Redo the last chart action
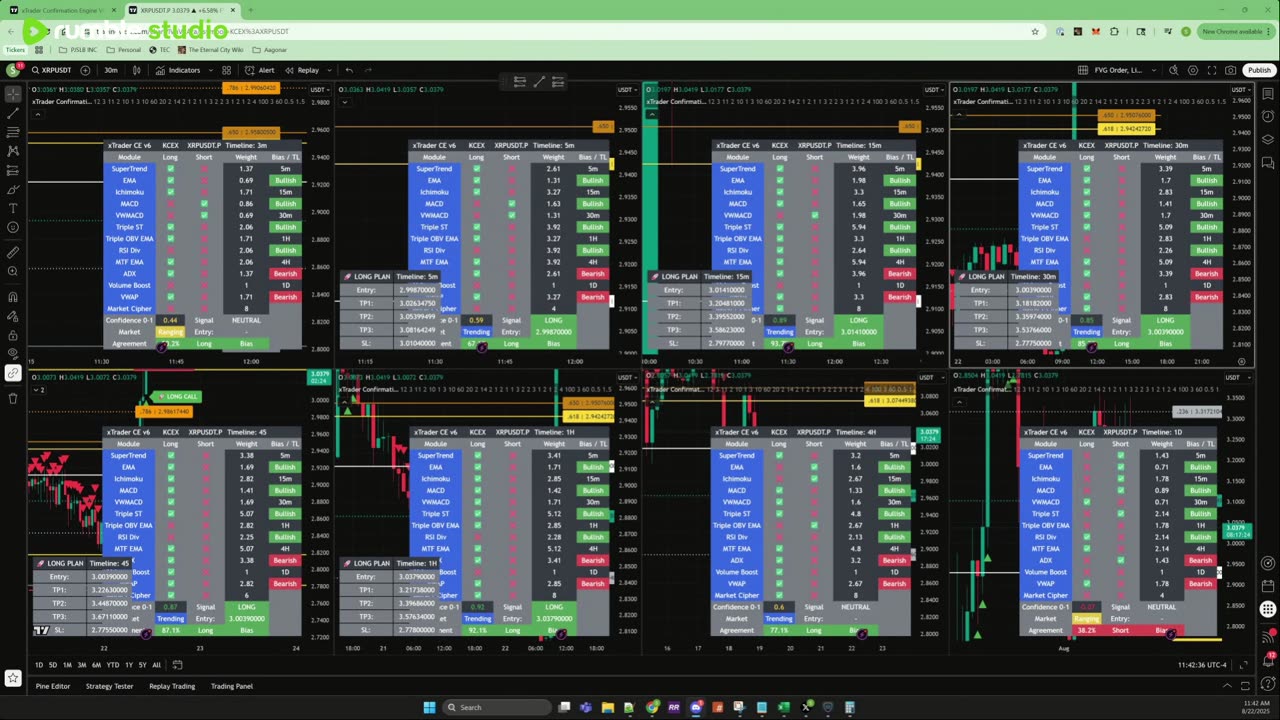Screen dimensions: 1280x720 [x=368, y=70]
